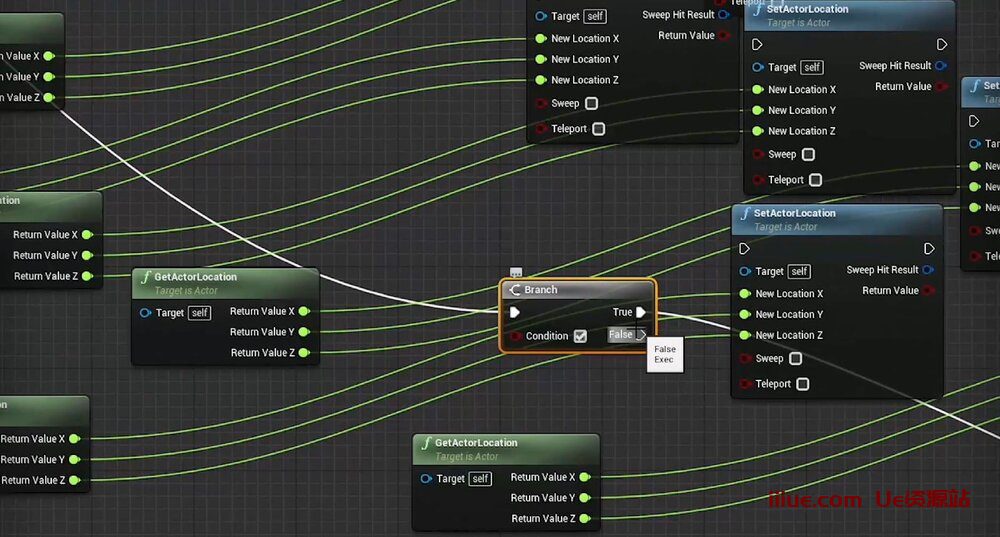The image size is (1000, 537).
Task: Click Return Value pin on lower SetActorLocation
Action: pos(929,290)
